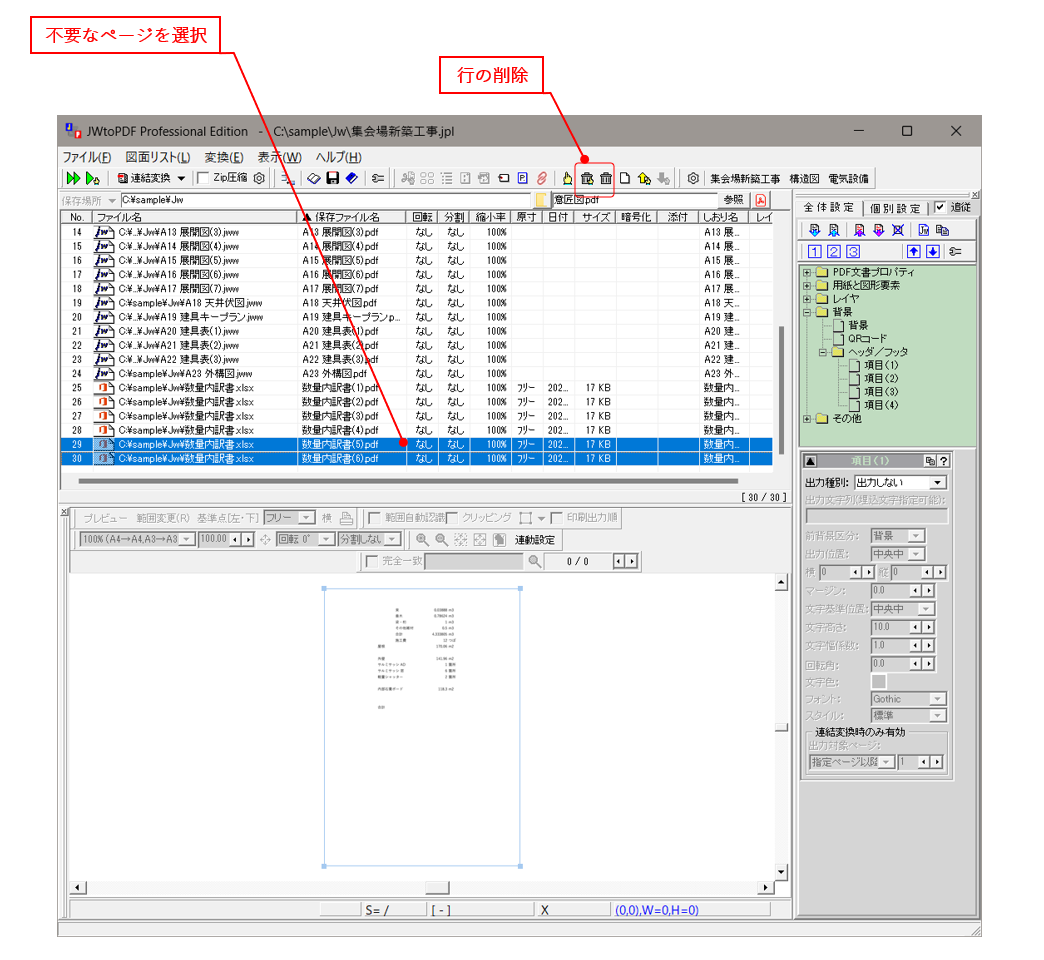Screen dimensions: 1044x960
Task: Collapse the ヘッダ／フッタ tree node
Action: tap(823, 352)
